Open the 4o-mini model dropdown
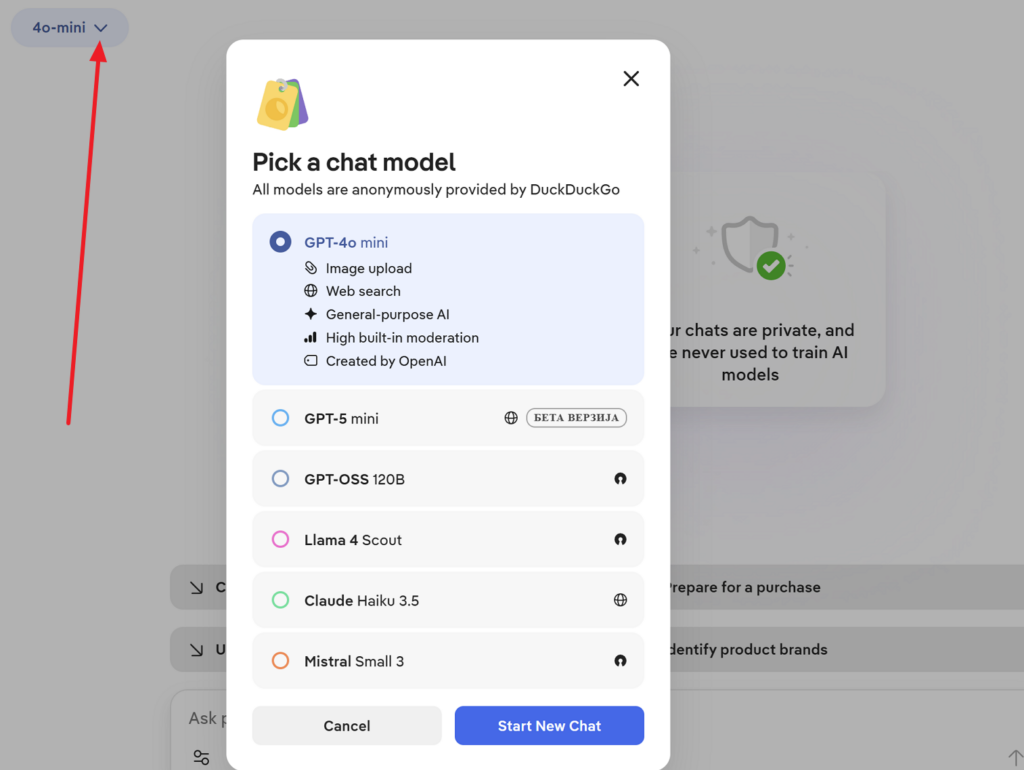 click(x=70, y=28)
